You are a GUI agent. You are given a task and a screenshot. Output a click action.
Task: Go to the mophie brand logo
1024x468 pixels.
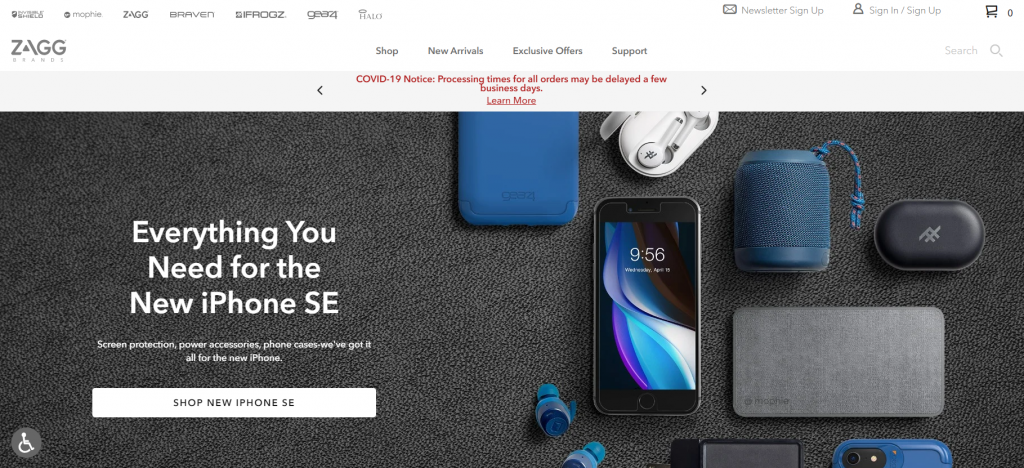click(x=83, y=14)
